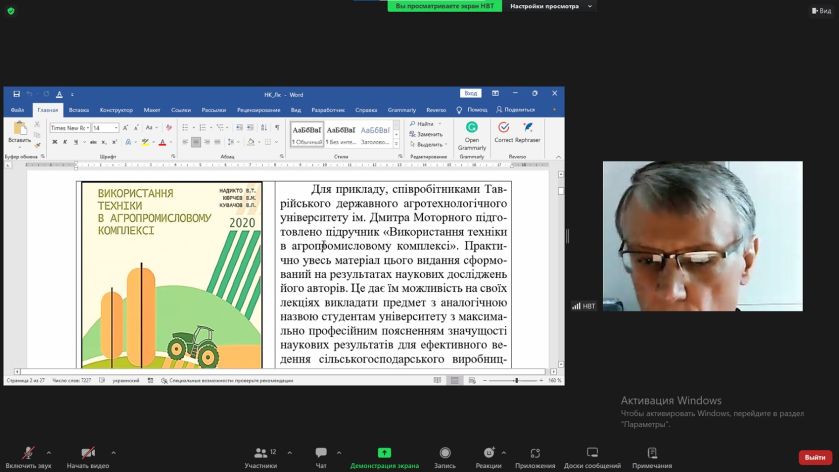Toggle the encryption shield info icon

tap(11, 10)
